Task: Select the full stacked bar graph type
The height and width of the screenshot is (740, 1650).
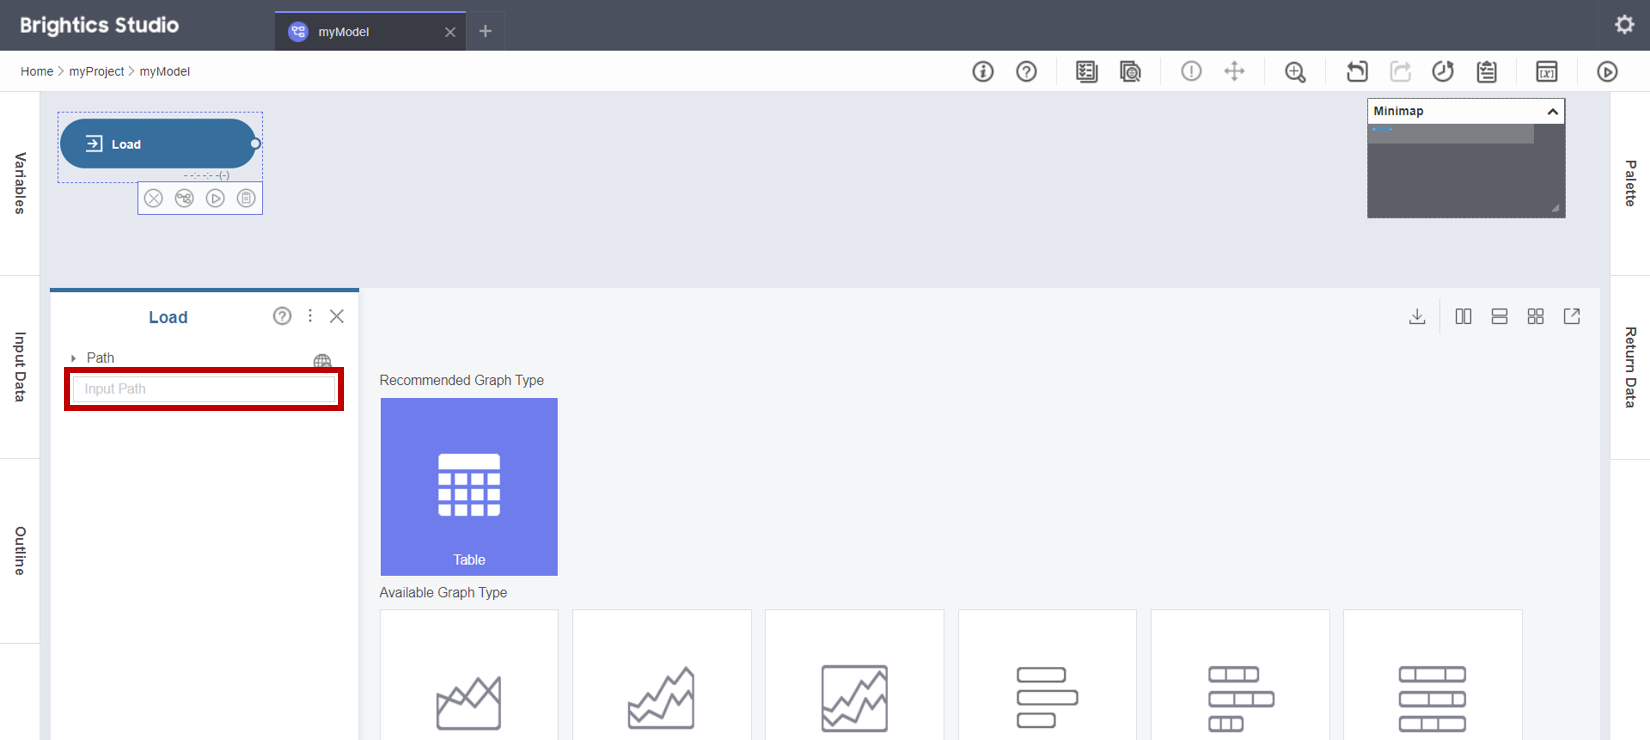Action: (x=1433, y=675)
